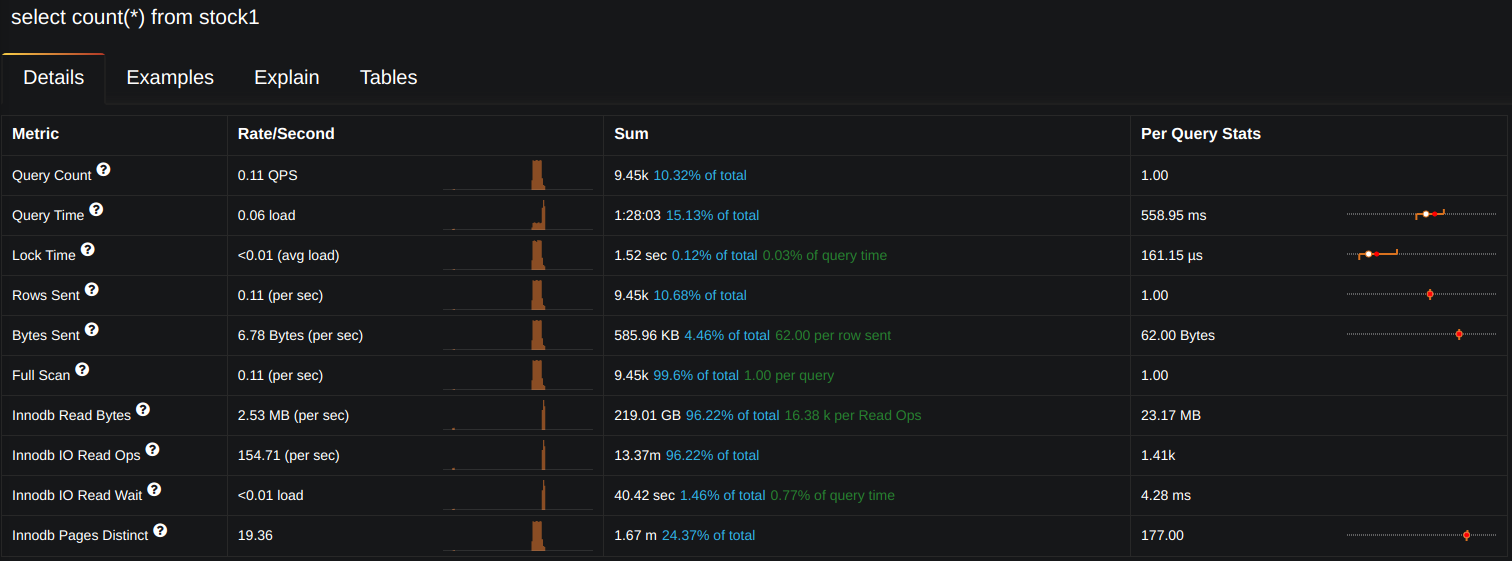Click the Innodb IO Read Wait help icon
The width and height of the screenshot is (1512, 561).
(154, 490)
